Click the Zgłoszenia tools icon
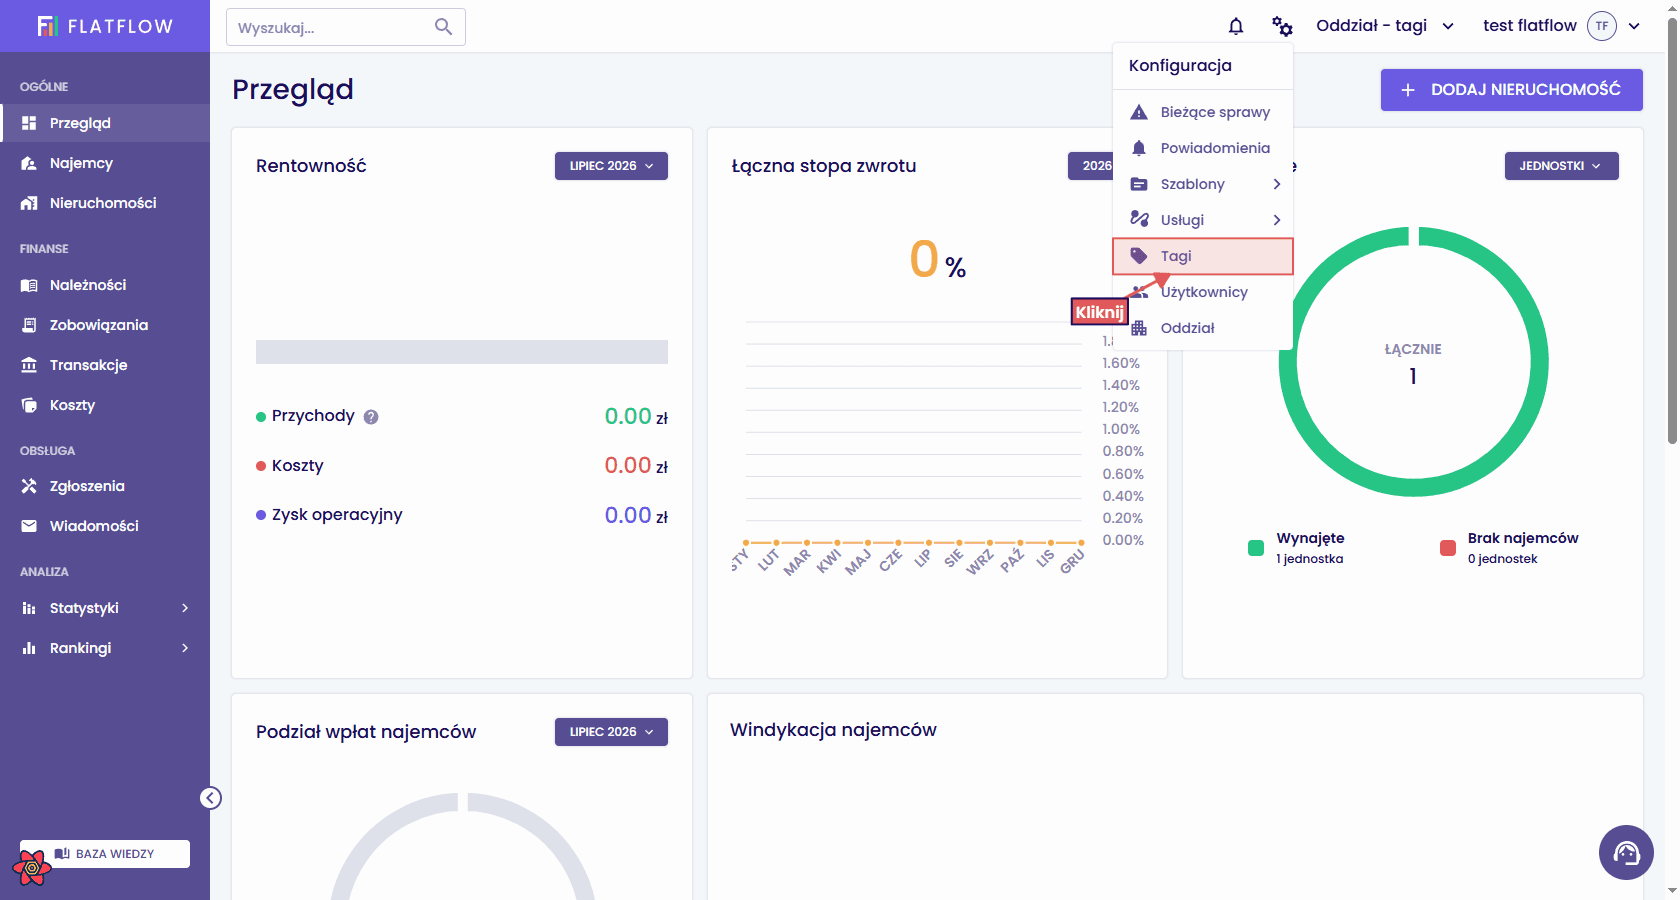This screenshot has height=900, width=1680. (29, 486)
